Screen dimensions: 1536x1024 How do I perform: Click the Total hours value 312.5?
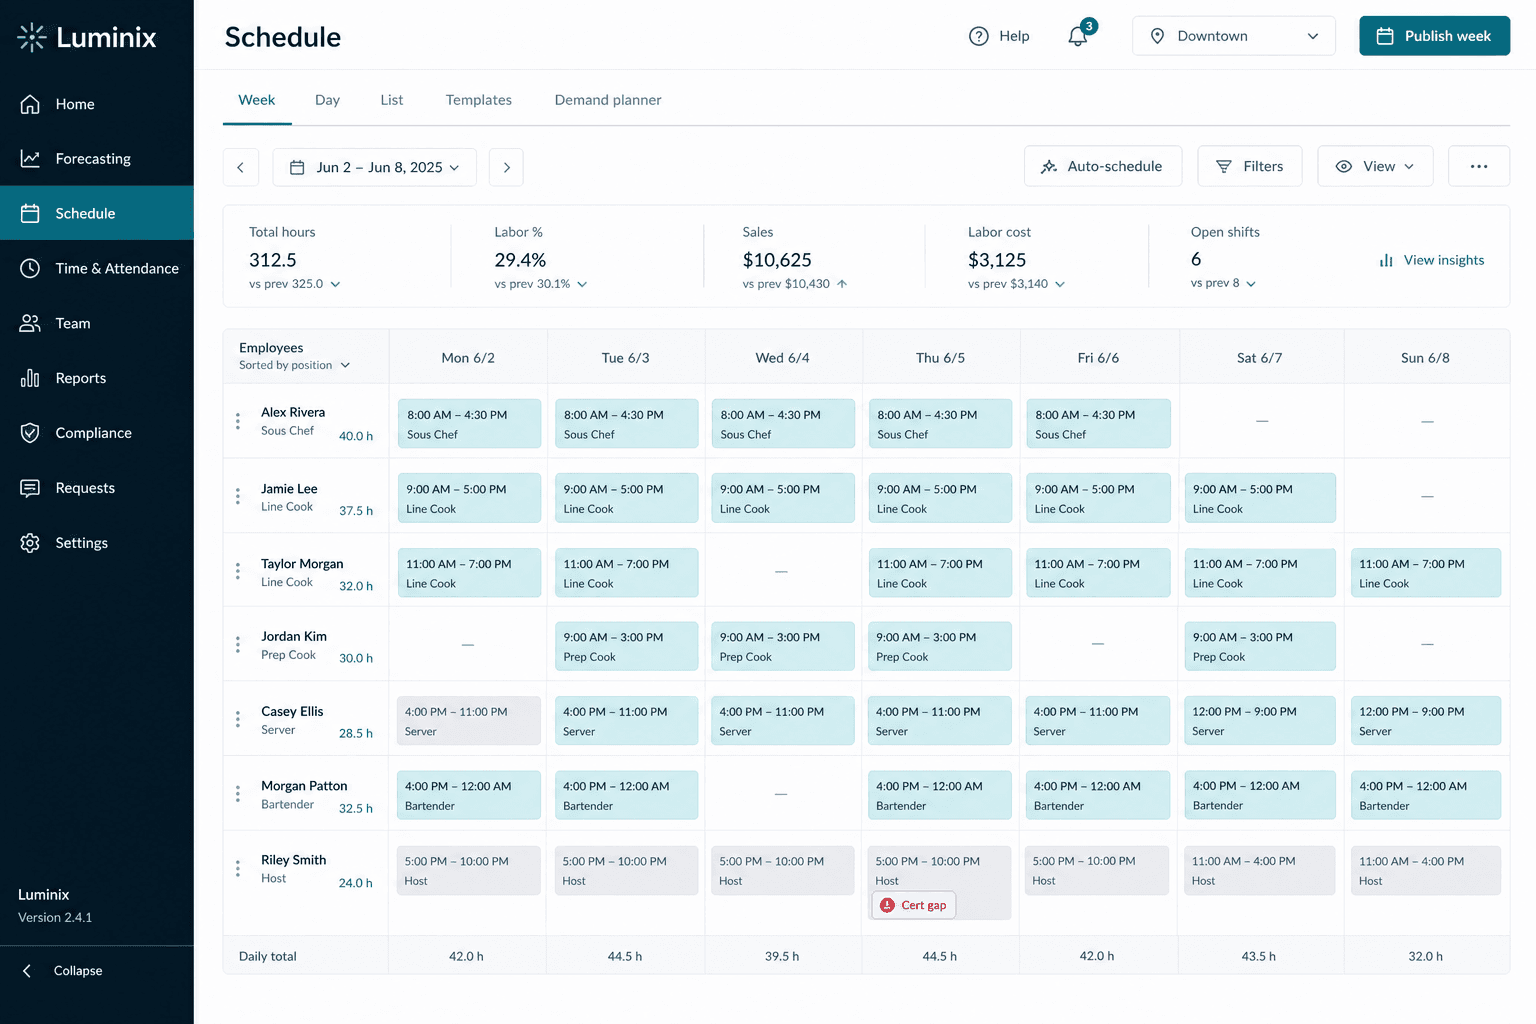273,260
